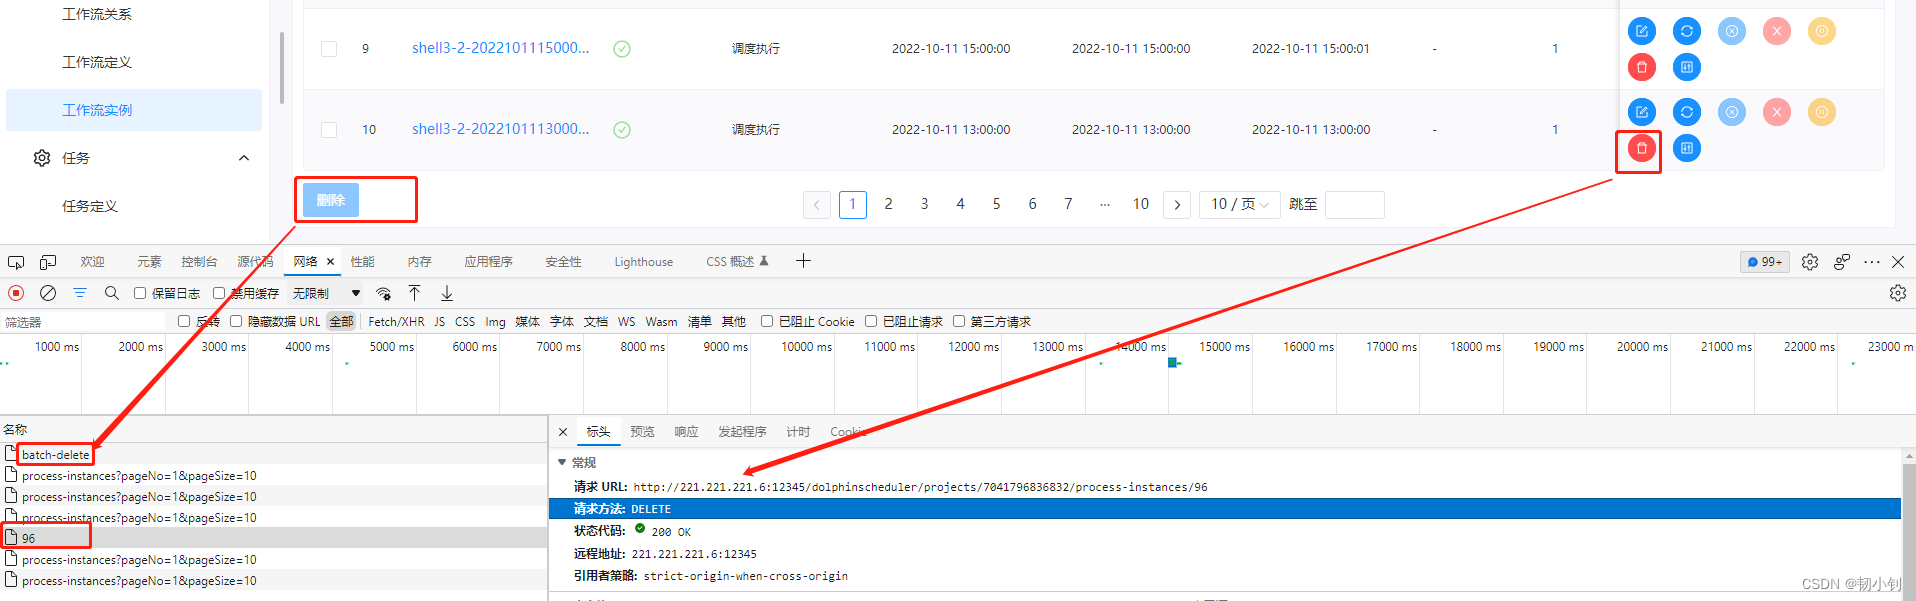The image size is (1916, 601).
Task: Toggle device emulation in DevTools
Action: (48, 262)
